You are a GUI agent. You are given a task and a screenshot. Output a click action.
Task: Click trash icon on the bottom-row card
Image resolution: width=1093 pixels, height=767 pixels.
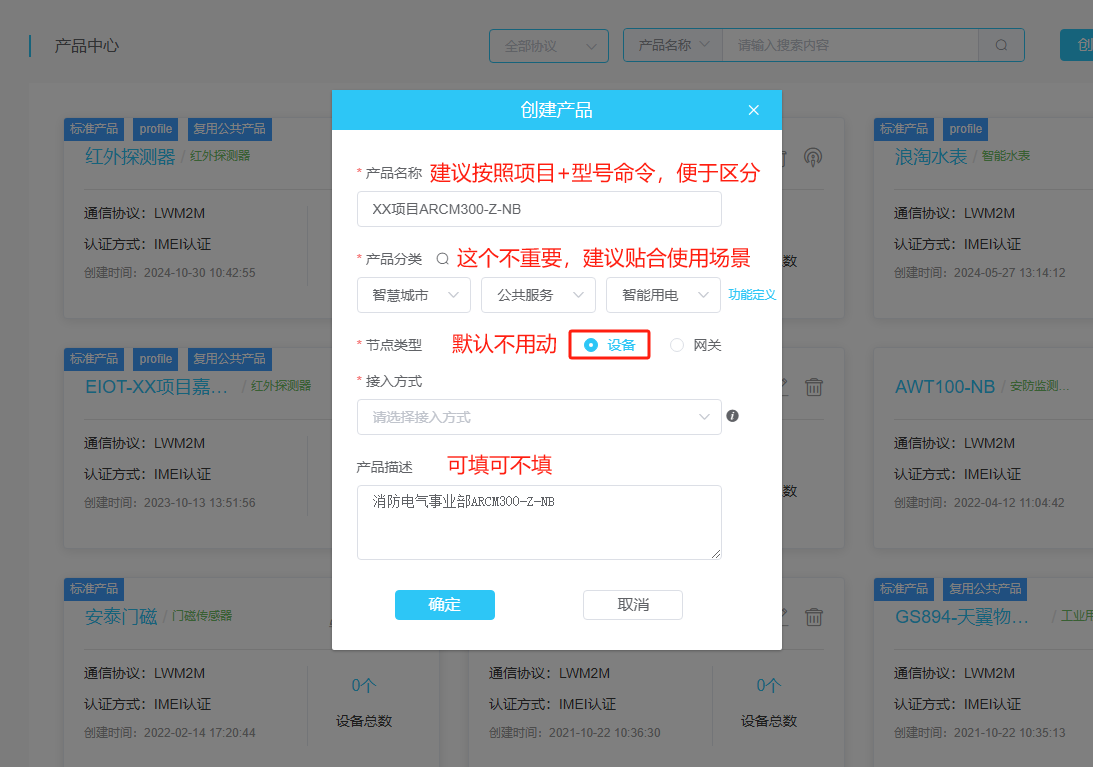814,617
